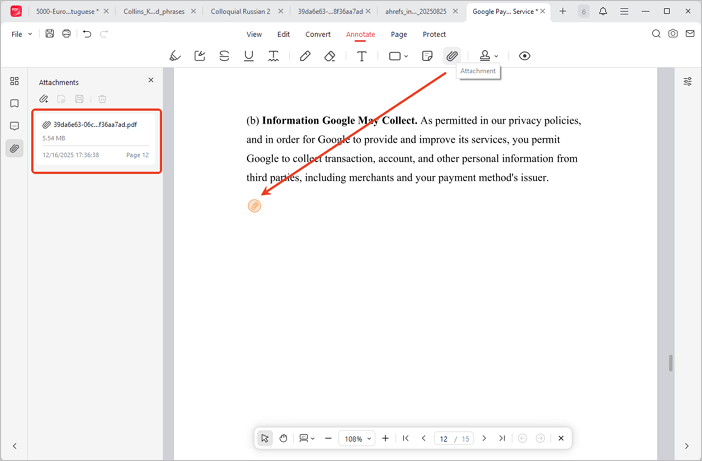Image resolution: width=702 pixels, height=461 pixels.
Task: Open the Bookmarks panel in the sidebar
Action: pyautogui.click(x=14, y=103)
